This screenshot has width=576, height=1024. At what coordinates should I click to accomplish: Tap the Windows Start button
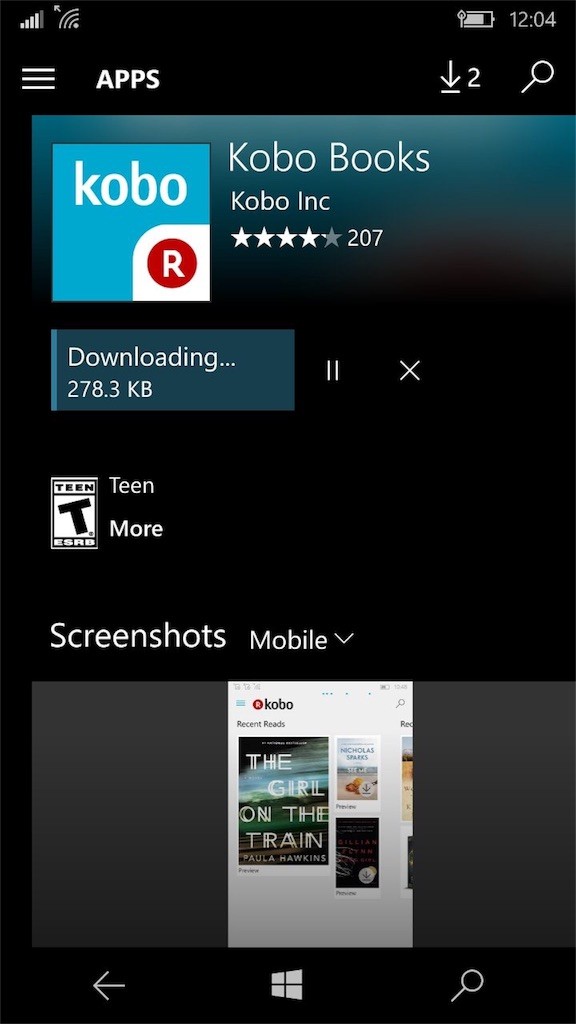287,985
